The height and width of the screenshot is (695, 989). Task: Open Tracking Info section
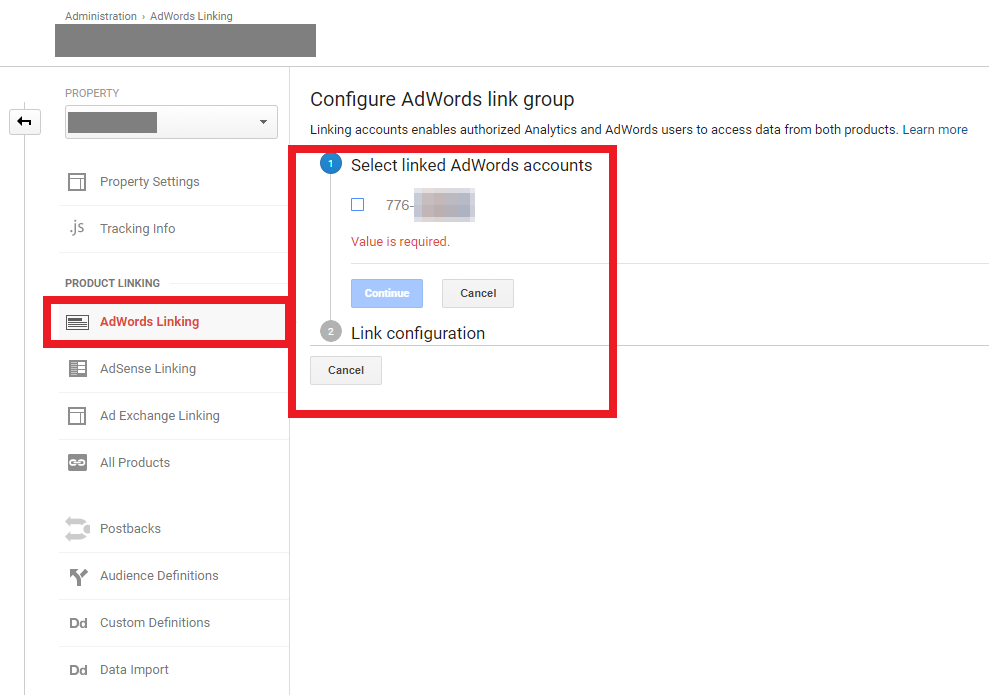pyautogui.click(x=138, y=228)
